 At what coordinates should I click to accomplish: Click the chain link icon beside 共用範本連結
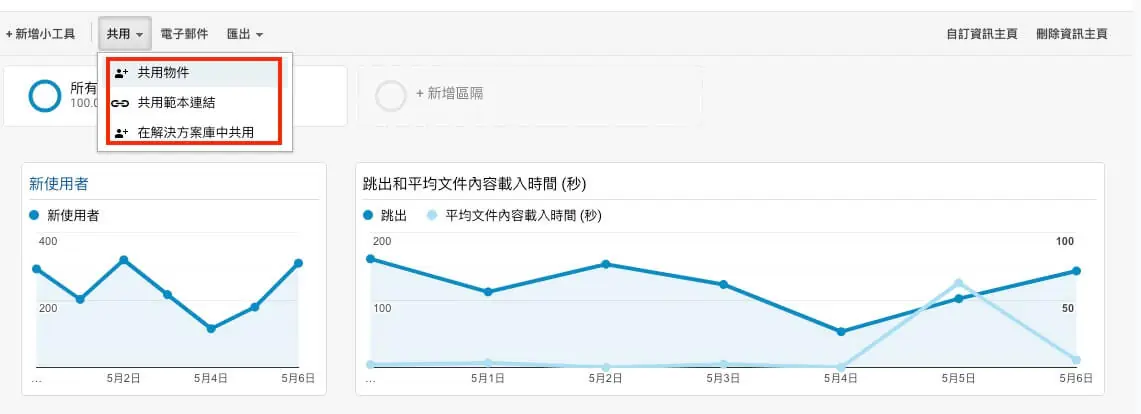click(x=121, y=103)
